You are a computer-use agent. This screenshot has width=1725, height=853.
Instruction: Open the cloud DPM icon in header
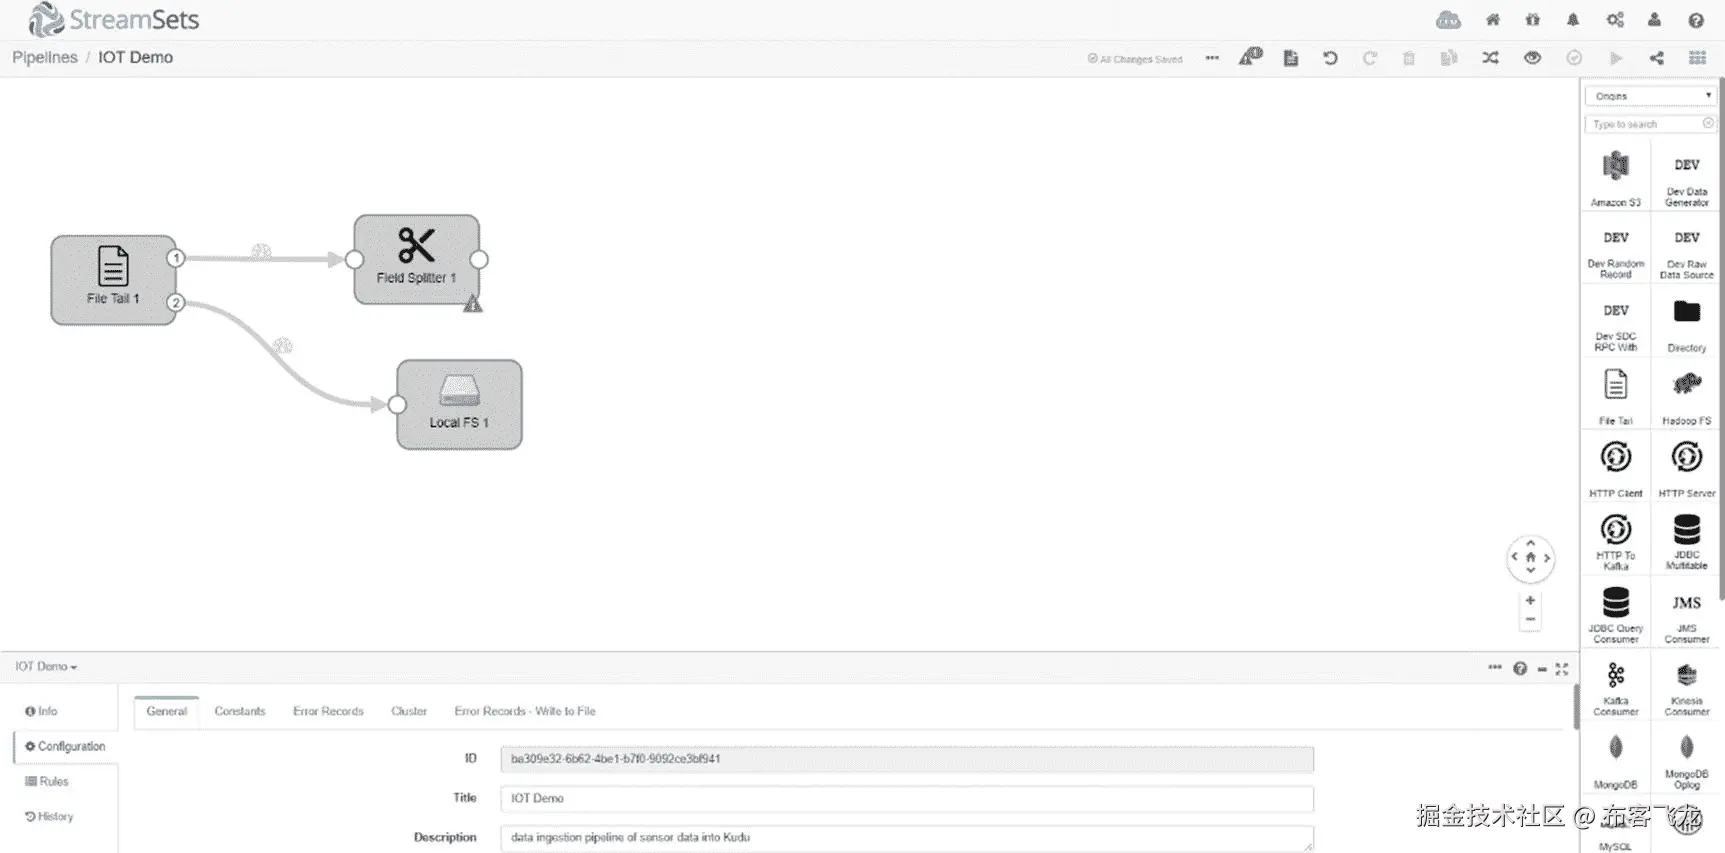pos(1448,20)
